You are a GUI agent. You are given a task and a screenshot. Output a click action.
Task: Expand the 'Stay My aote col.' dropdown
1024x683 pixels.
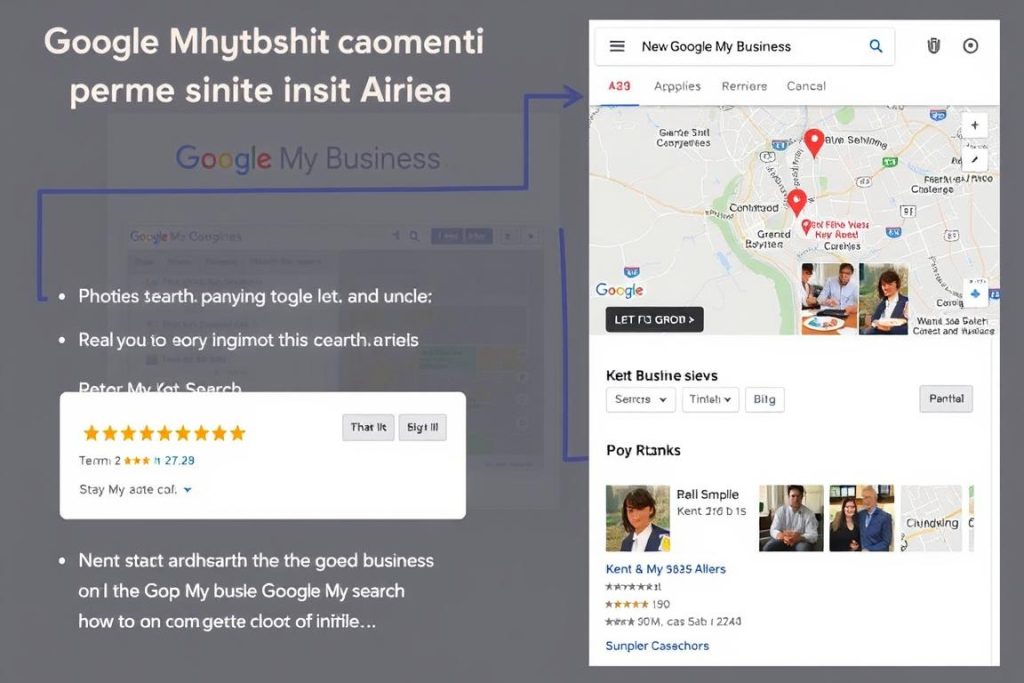click(136, 490)
